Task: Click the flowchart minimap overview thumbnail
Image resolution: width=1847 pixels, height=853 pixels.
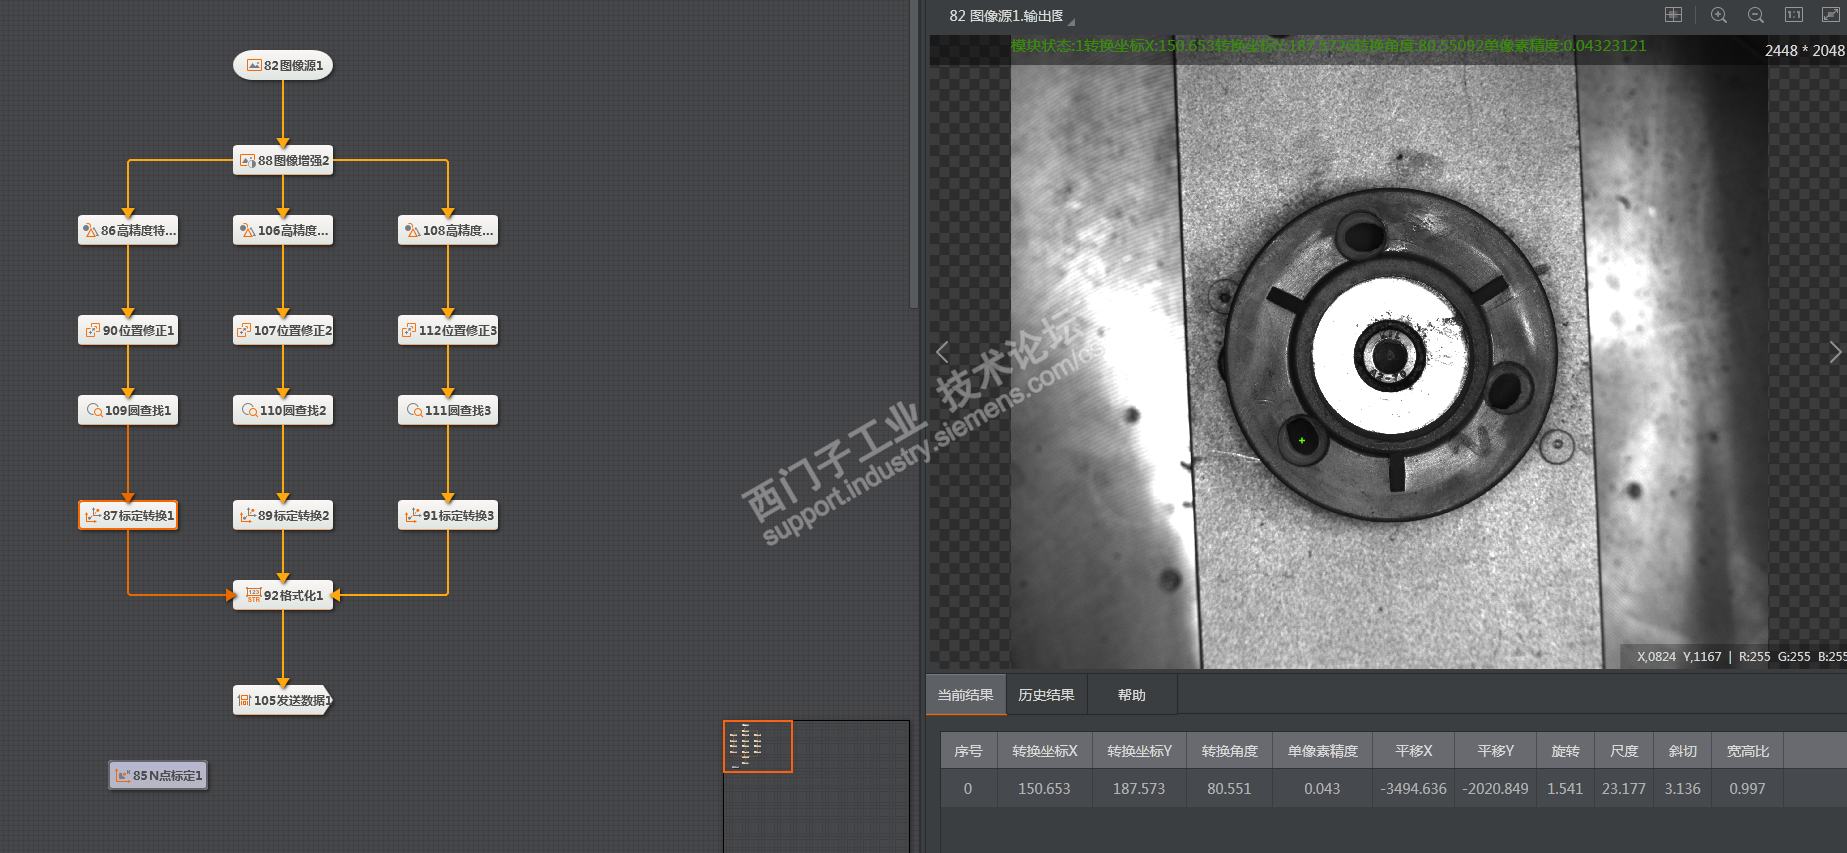Action: point(816,786)
